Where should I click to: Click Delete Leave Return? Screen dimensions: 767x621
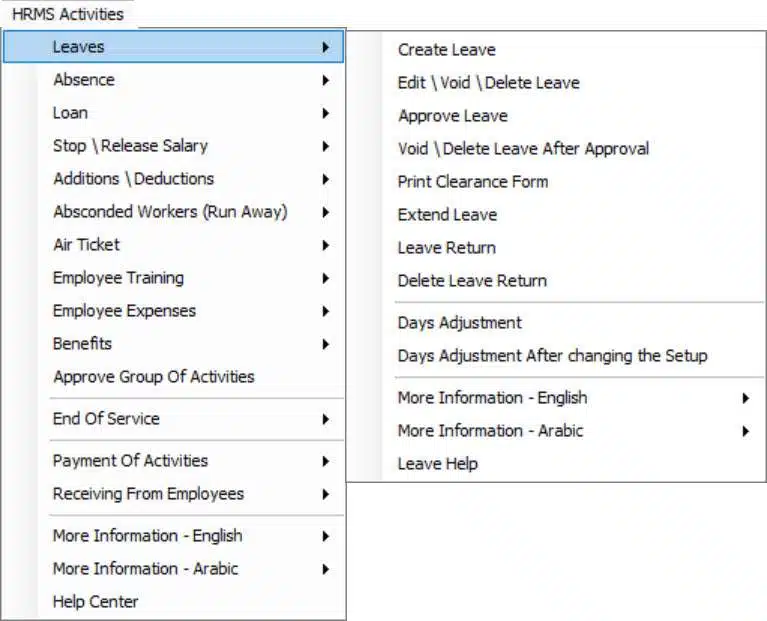pyautogui.click(x=473, y=281)
